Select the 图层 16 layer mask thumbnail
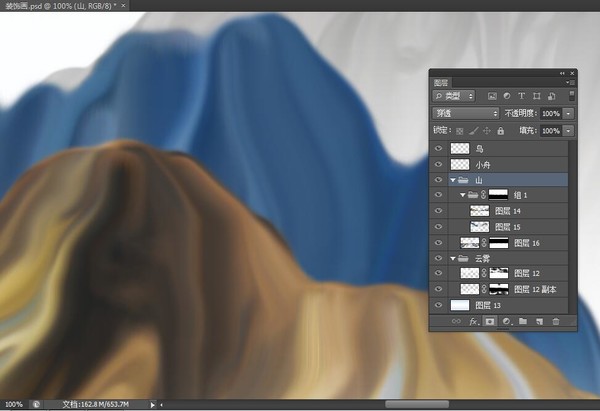This screenshot has height=411, width=600. (x=499, y=243)
